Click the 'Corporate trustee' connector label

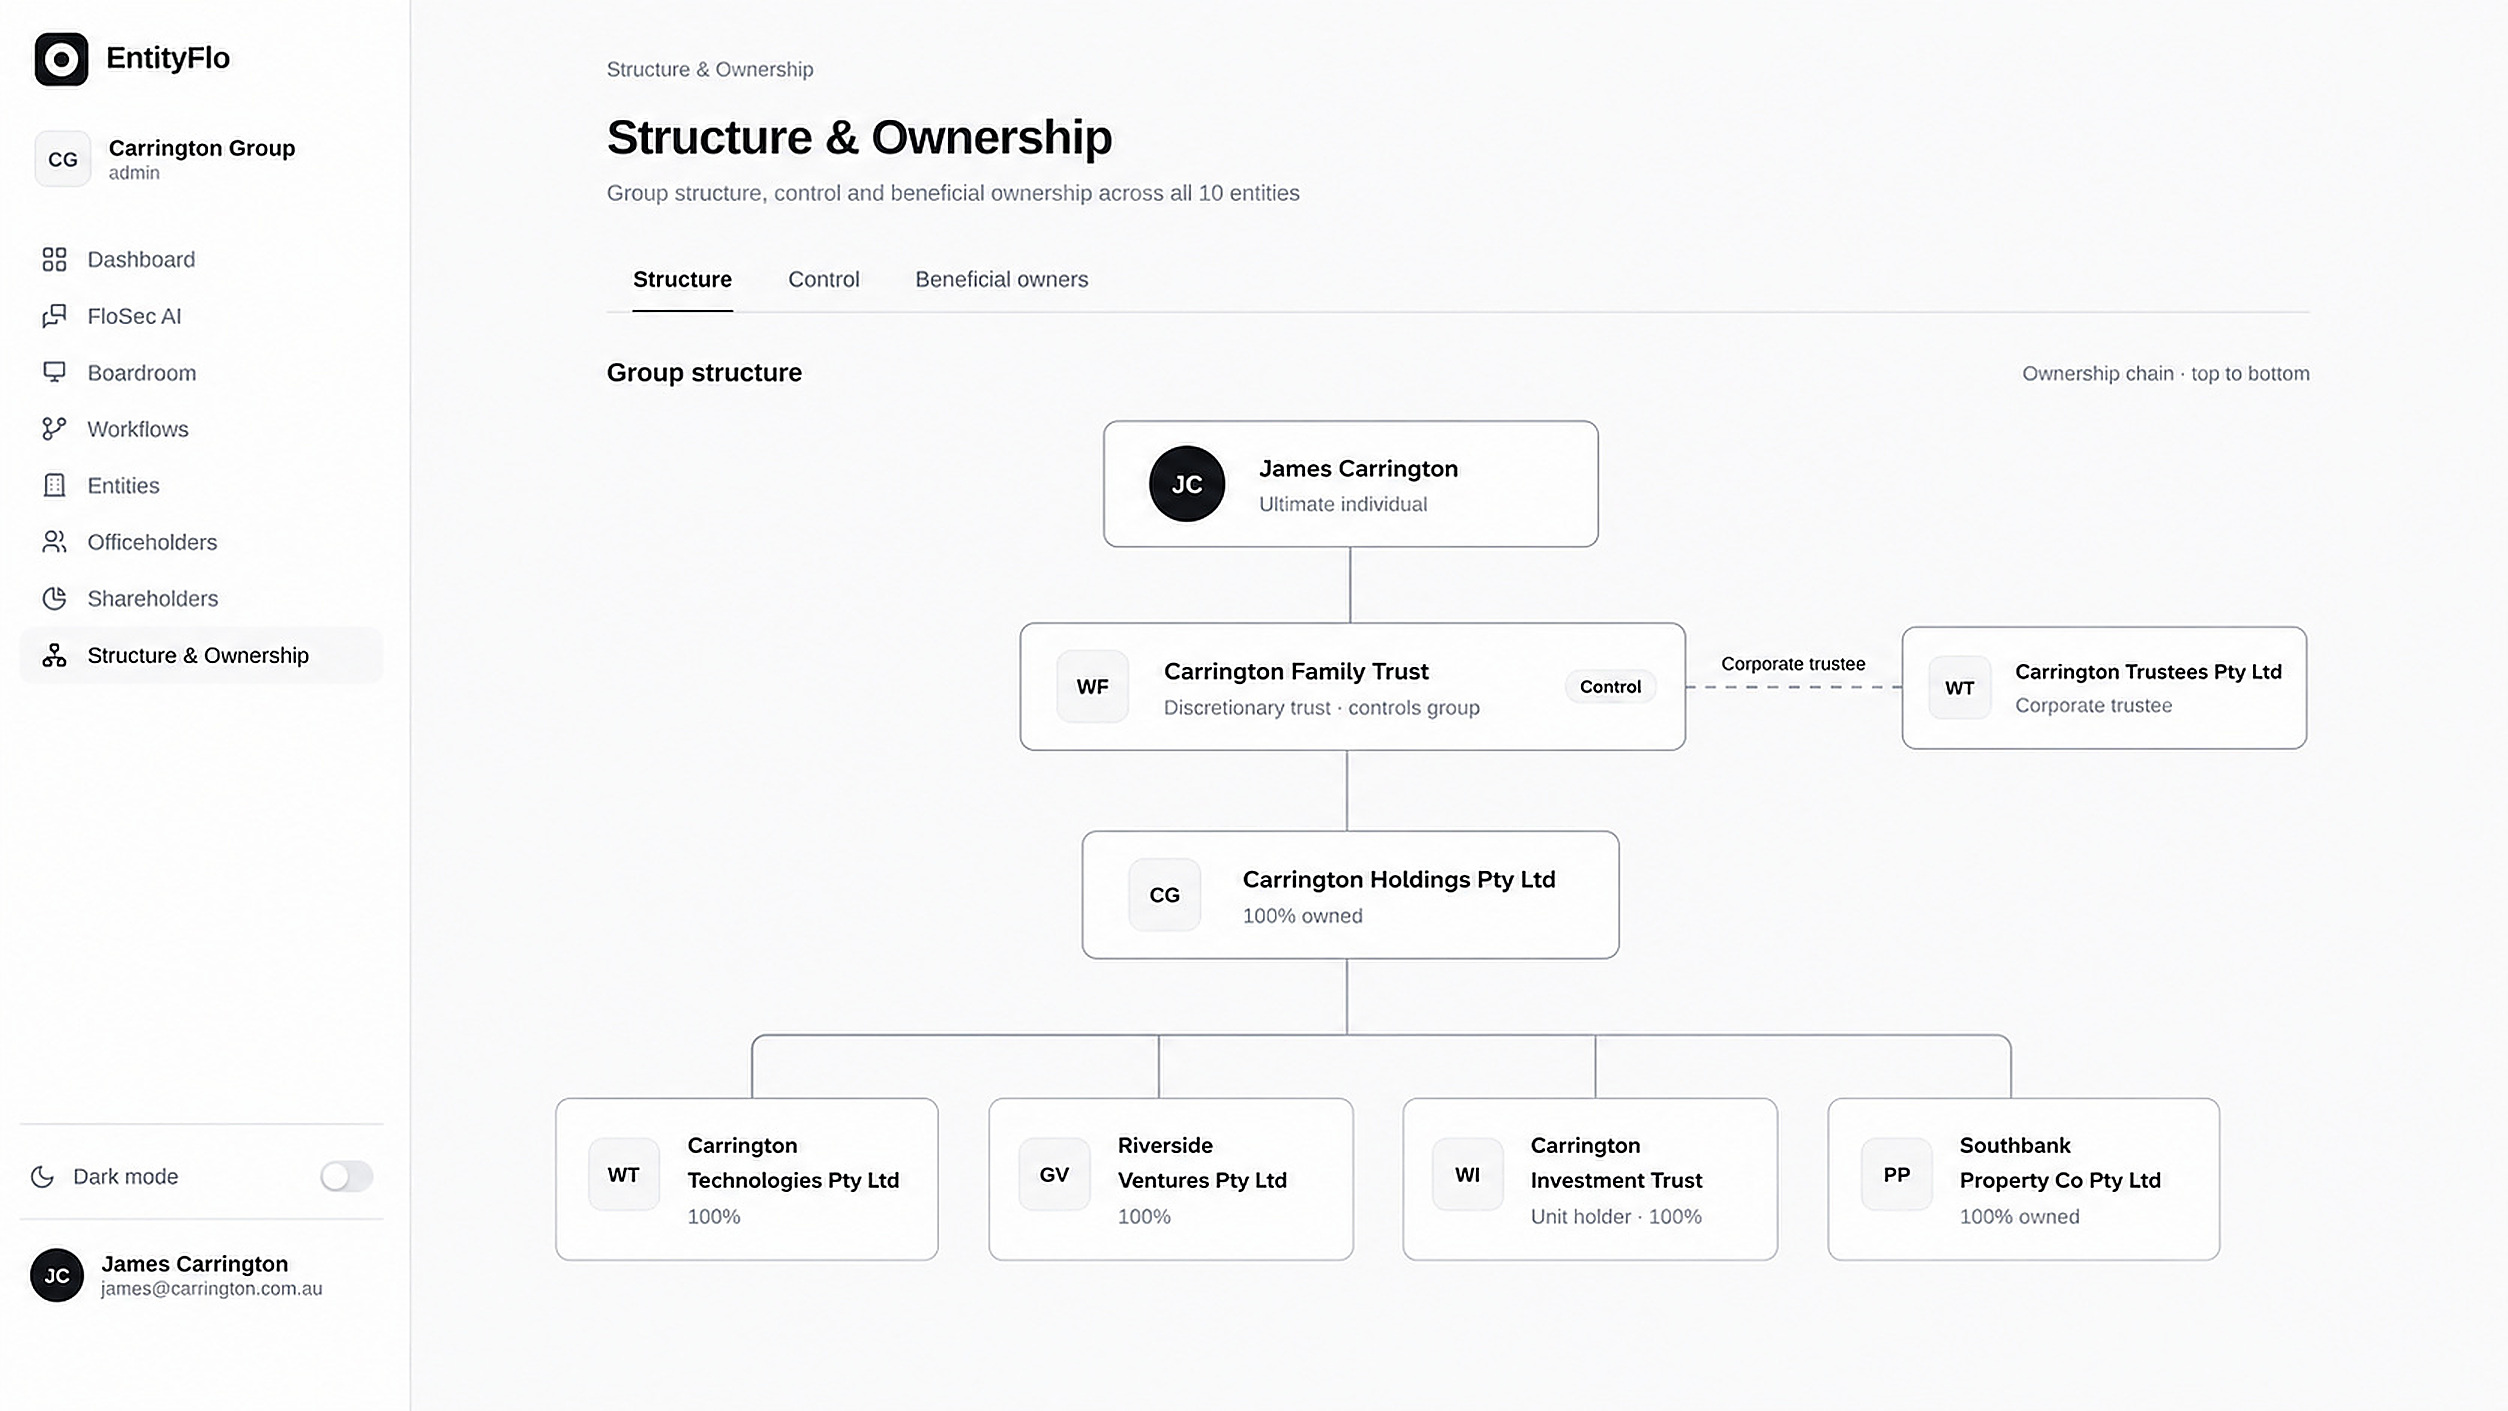1793,664
